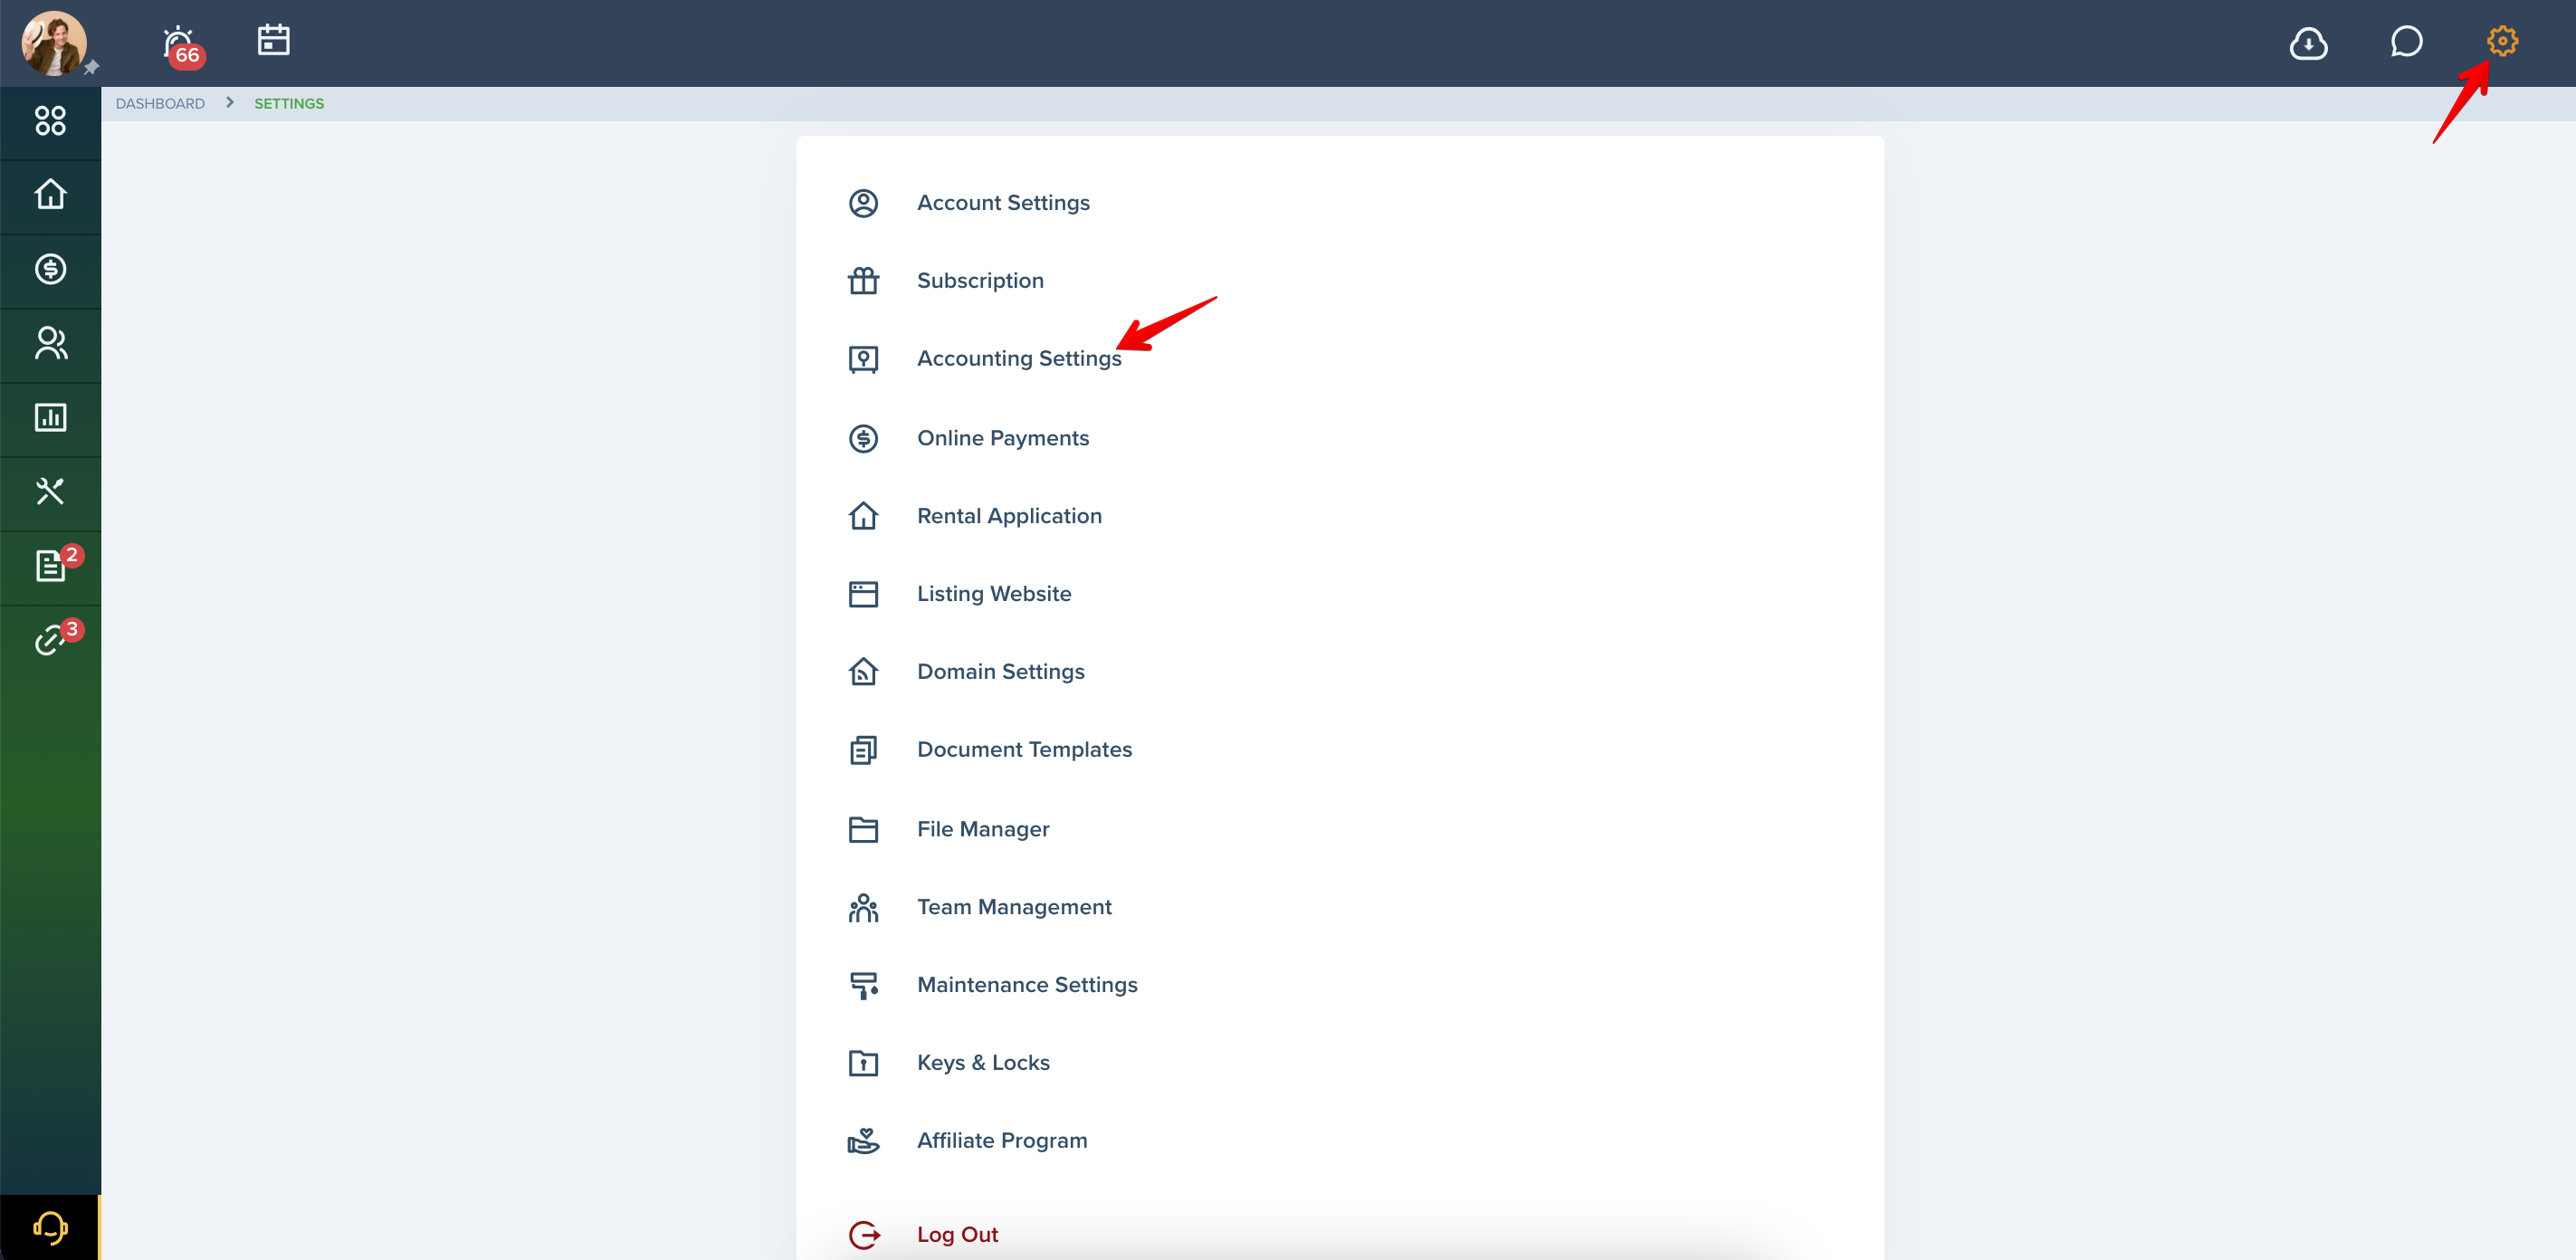Click the Team Management people icon
The width and height of the screenshot is (2576, 1260).
[863, 907]
